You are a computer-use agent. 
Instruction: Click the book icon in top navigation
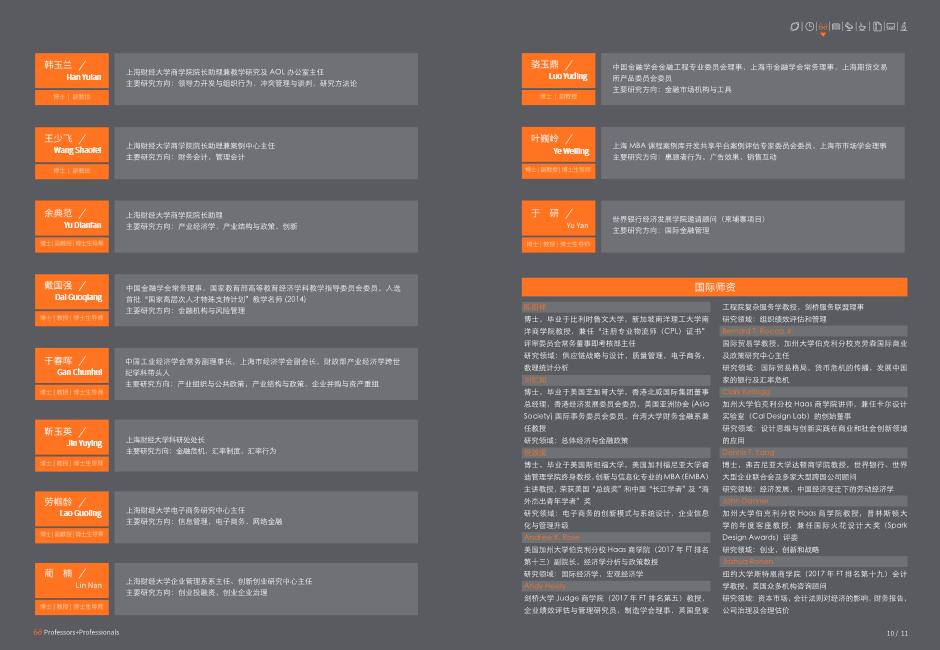pyautogui.click(x=836, y=25)
